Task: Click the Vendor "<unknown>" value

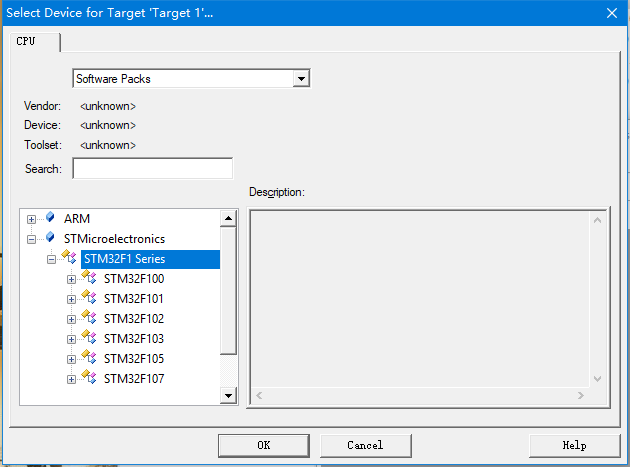Action: tap(108, 106)
